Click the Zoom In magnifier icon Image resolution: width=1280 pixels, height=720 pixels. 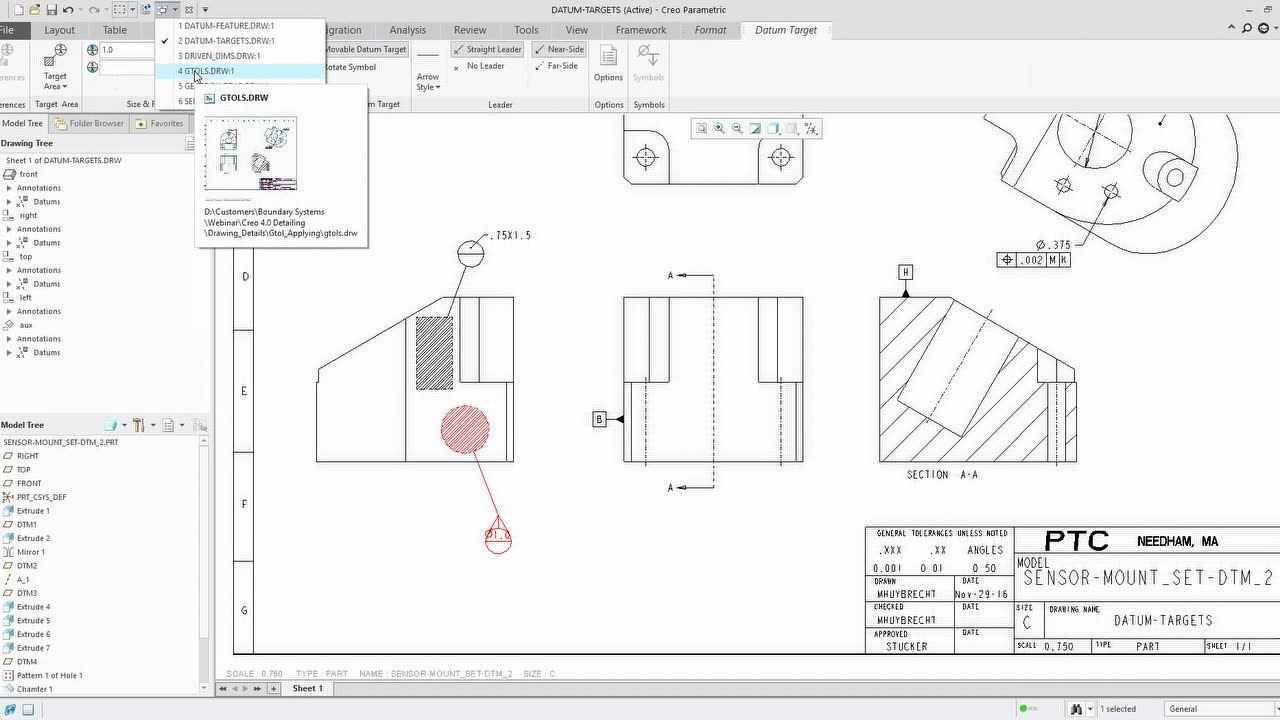[x=719, y=128]
